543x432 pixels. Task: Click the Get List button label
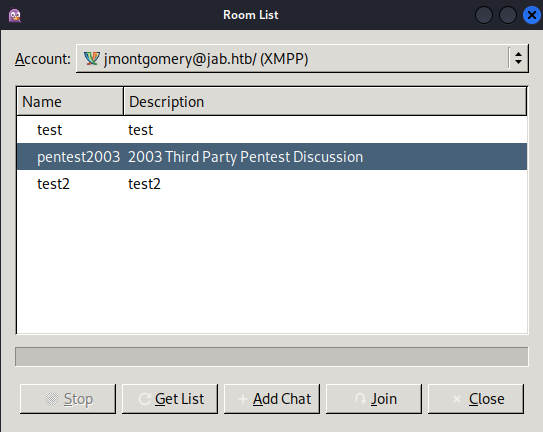179,399
